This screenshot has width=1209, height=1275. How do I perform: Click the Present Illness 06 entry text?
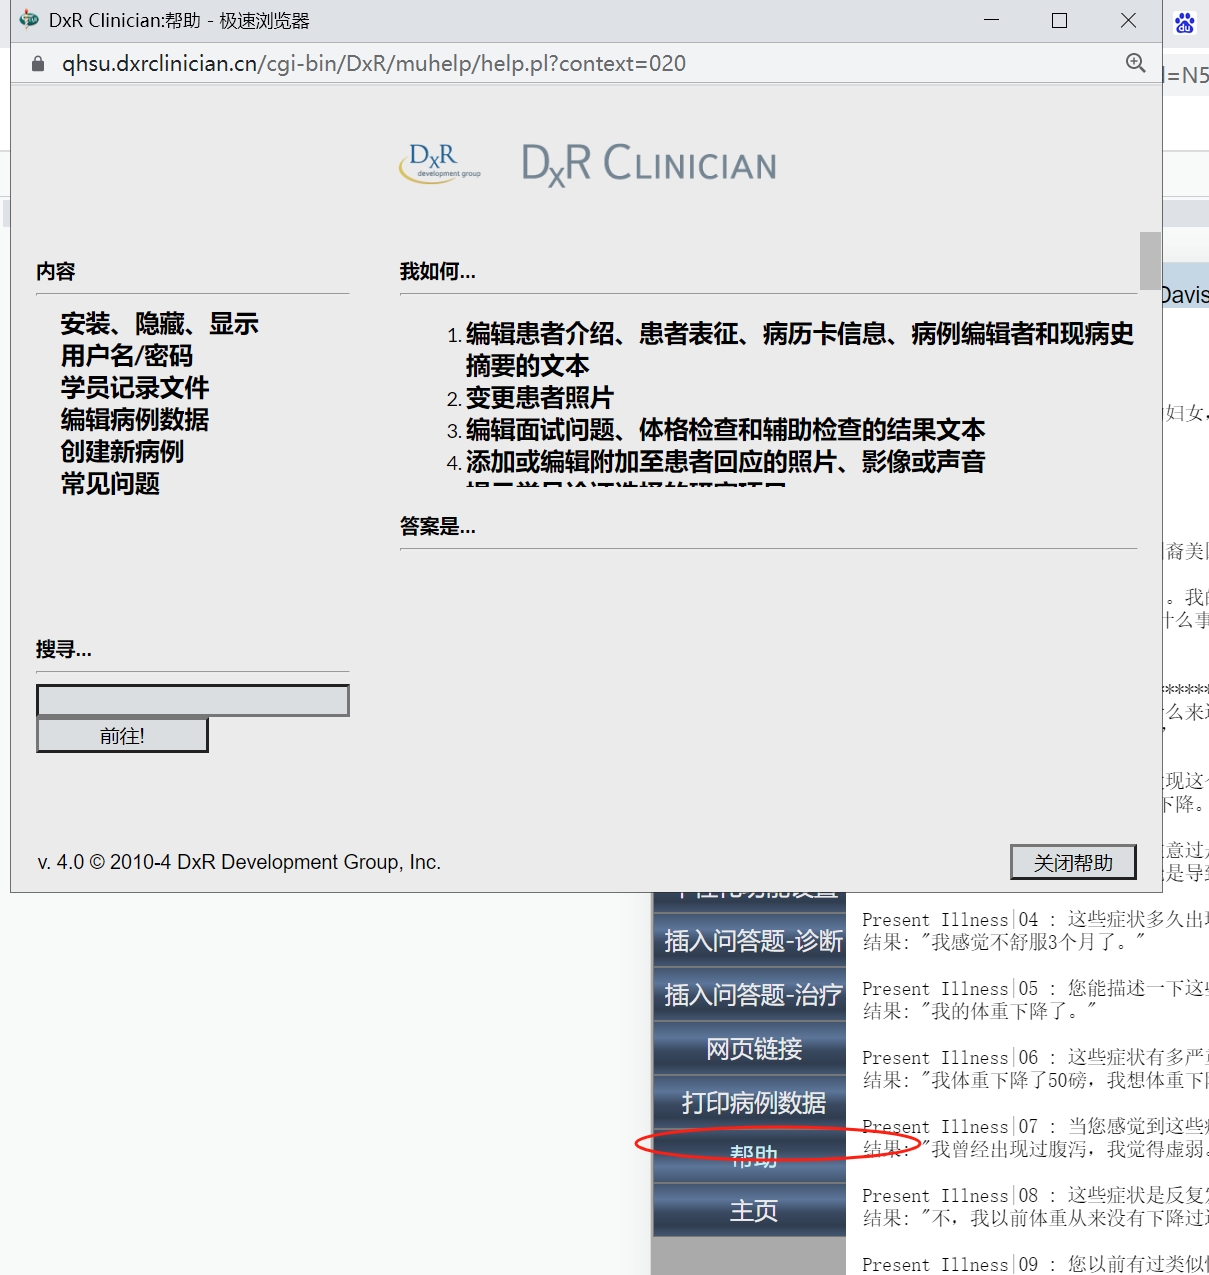pos(1035,1057)
